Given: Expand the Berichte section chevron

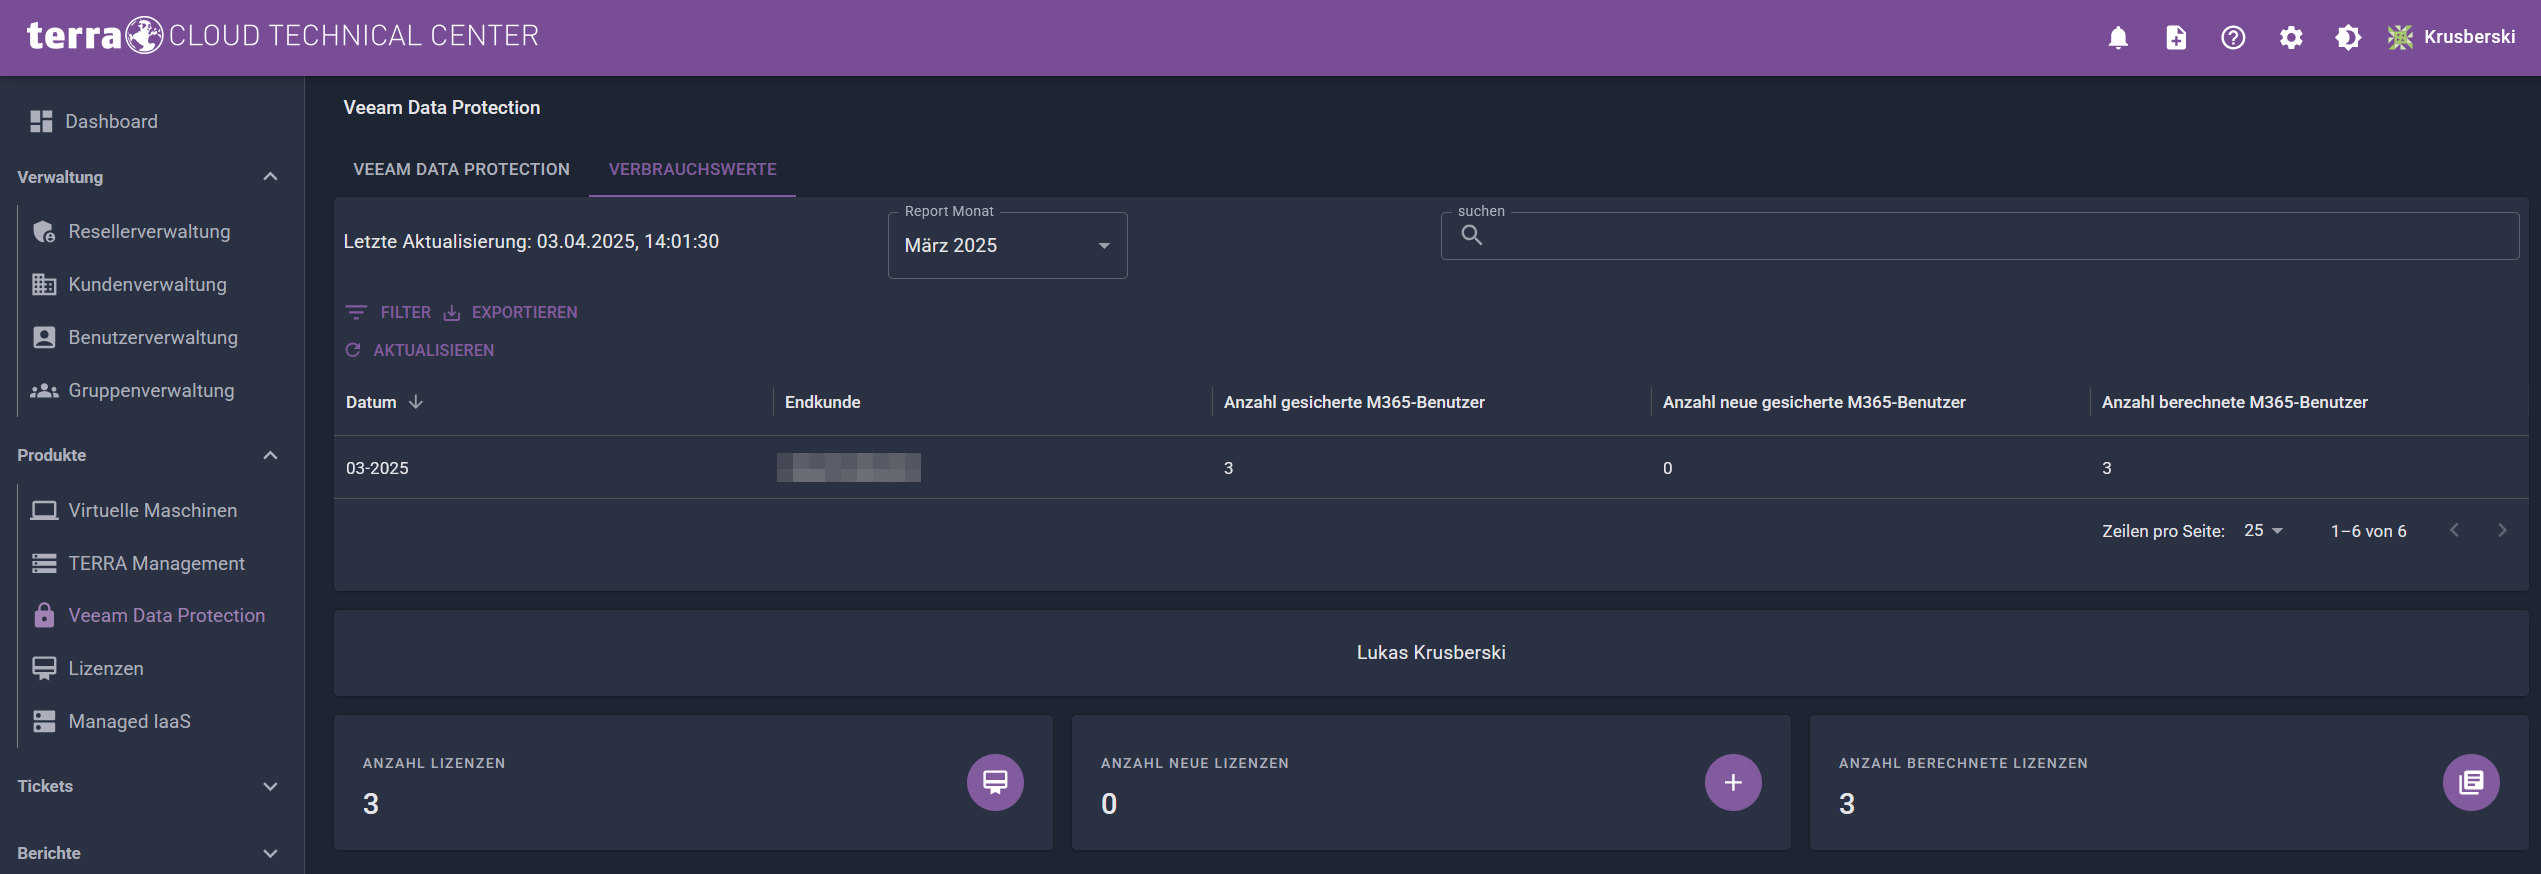Looking at the screenshot, I should (270, 853).
